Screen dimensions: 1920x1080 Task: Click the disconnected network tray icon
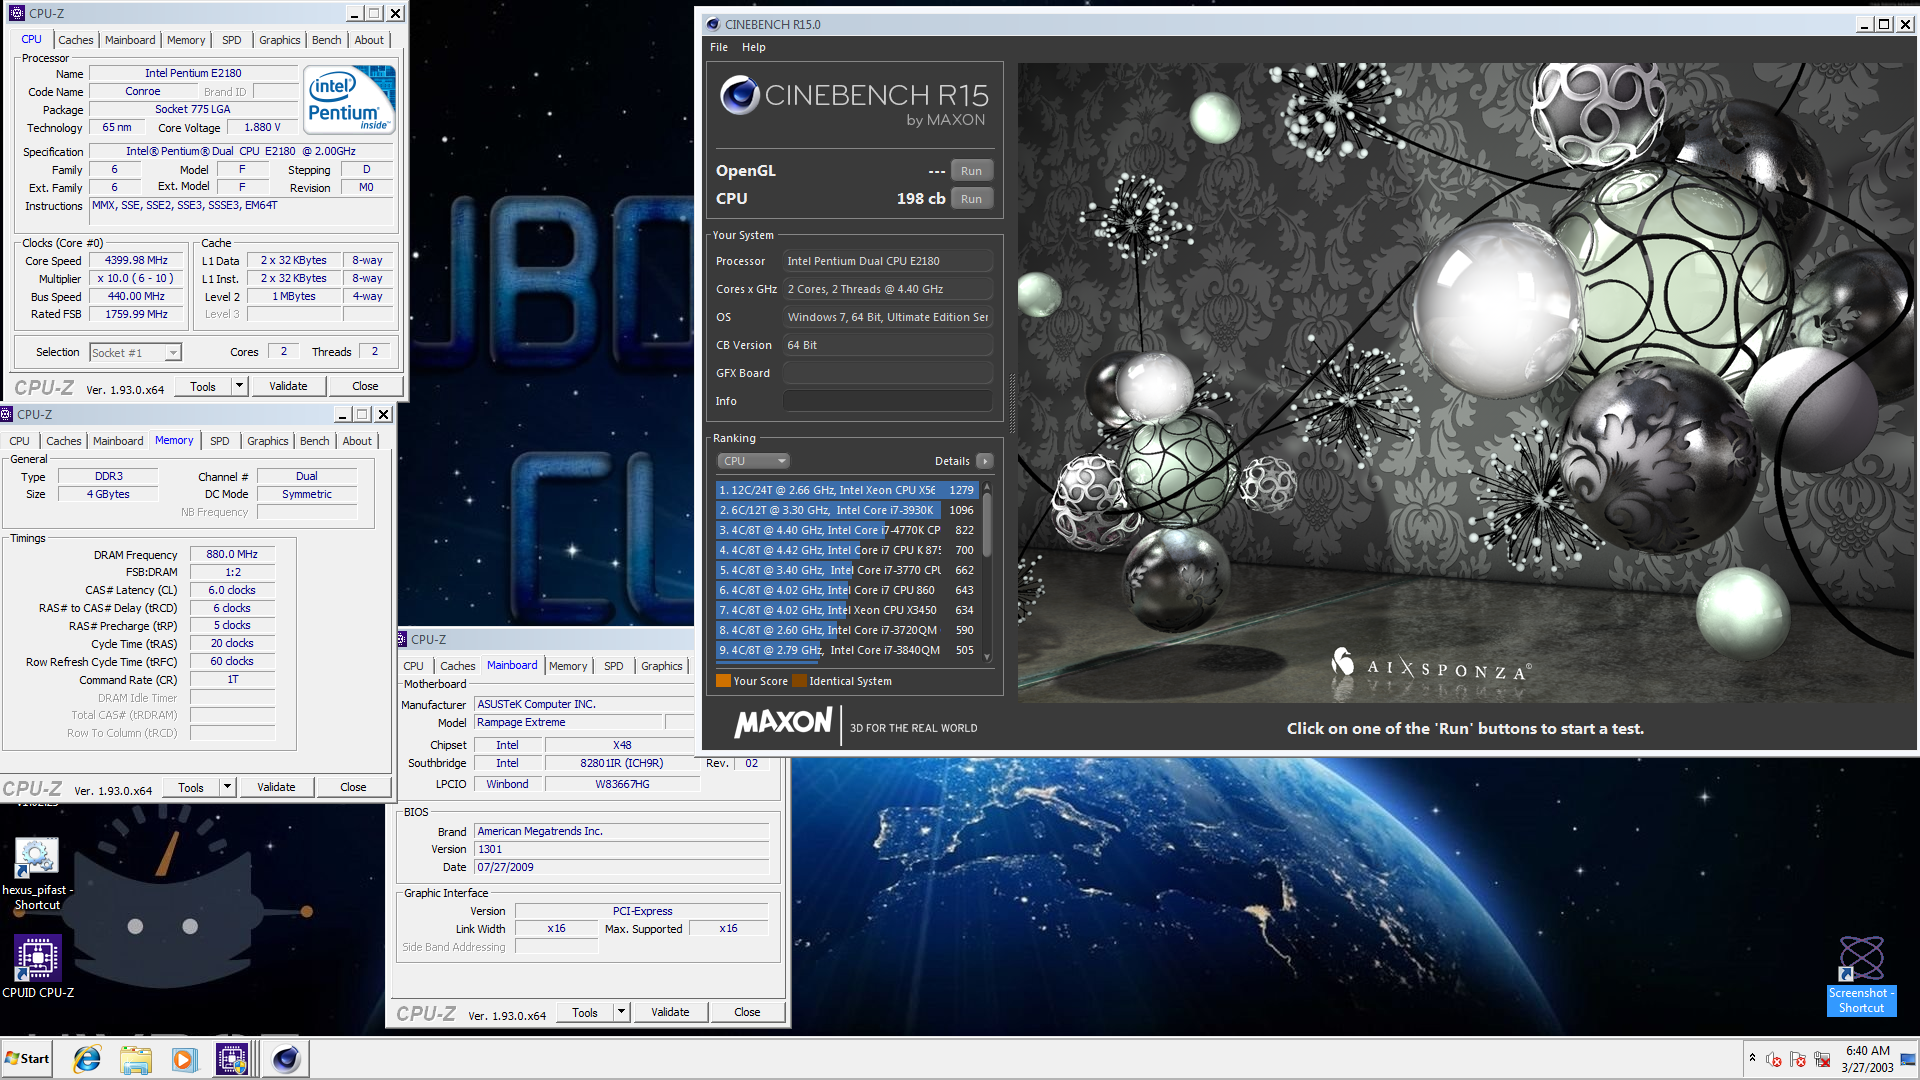1822,1059
